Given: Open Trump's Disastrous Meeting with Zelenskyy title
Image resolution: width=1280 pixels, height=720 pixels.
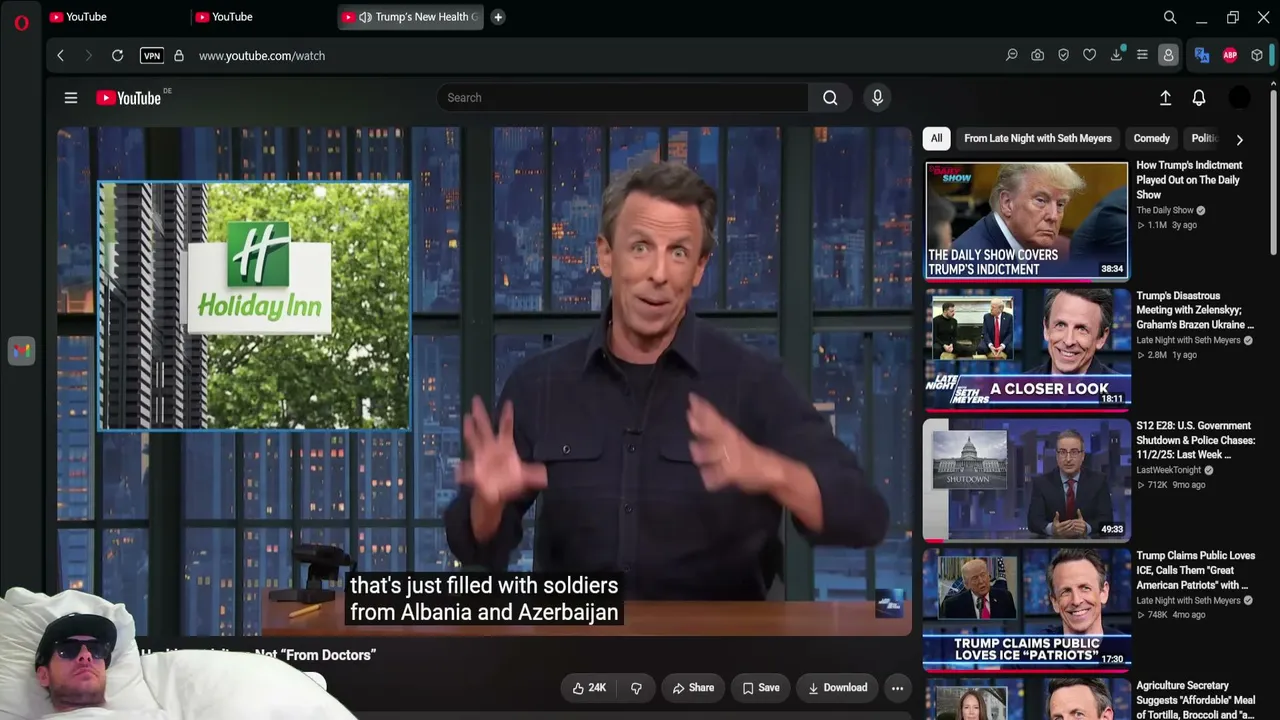Looking at the screenshot, I should point(1194,310).
